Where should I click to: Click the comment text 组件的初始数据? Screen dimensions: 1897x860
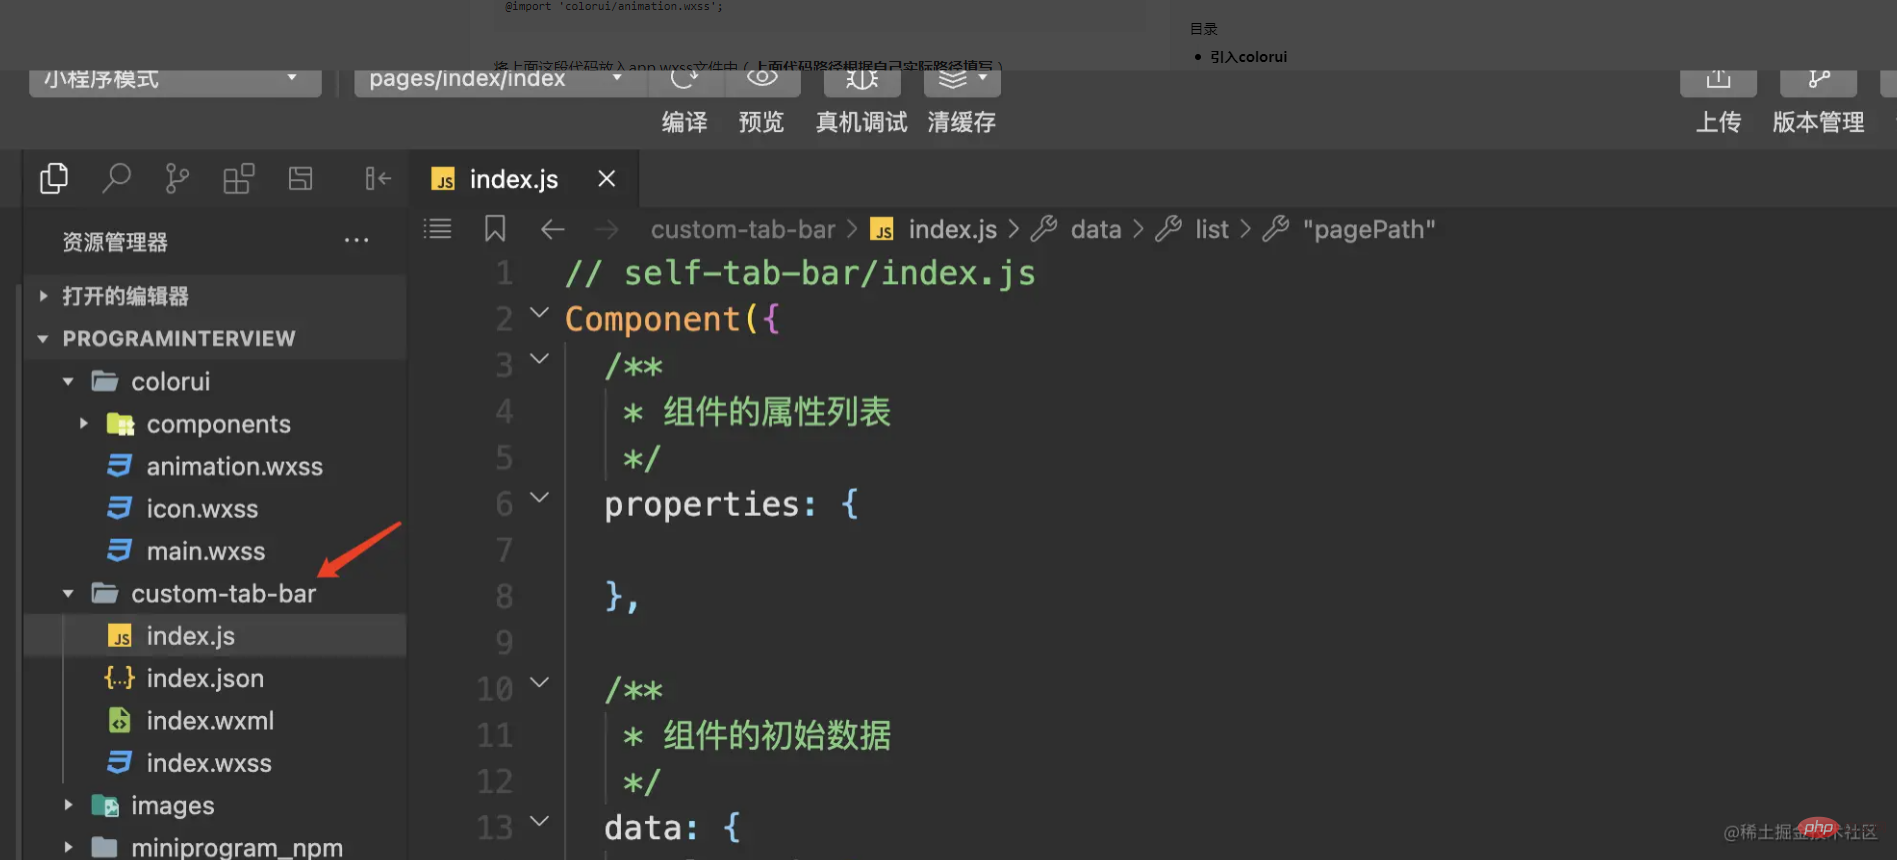(777, 736)
